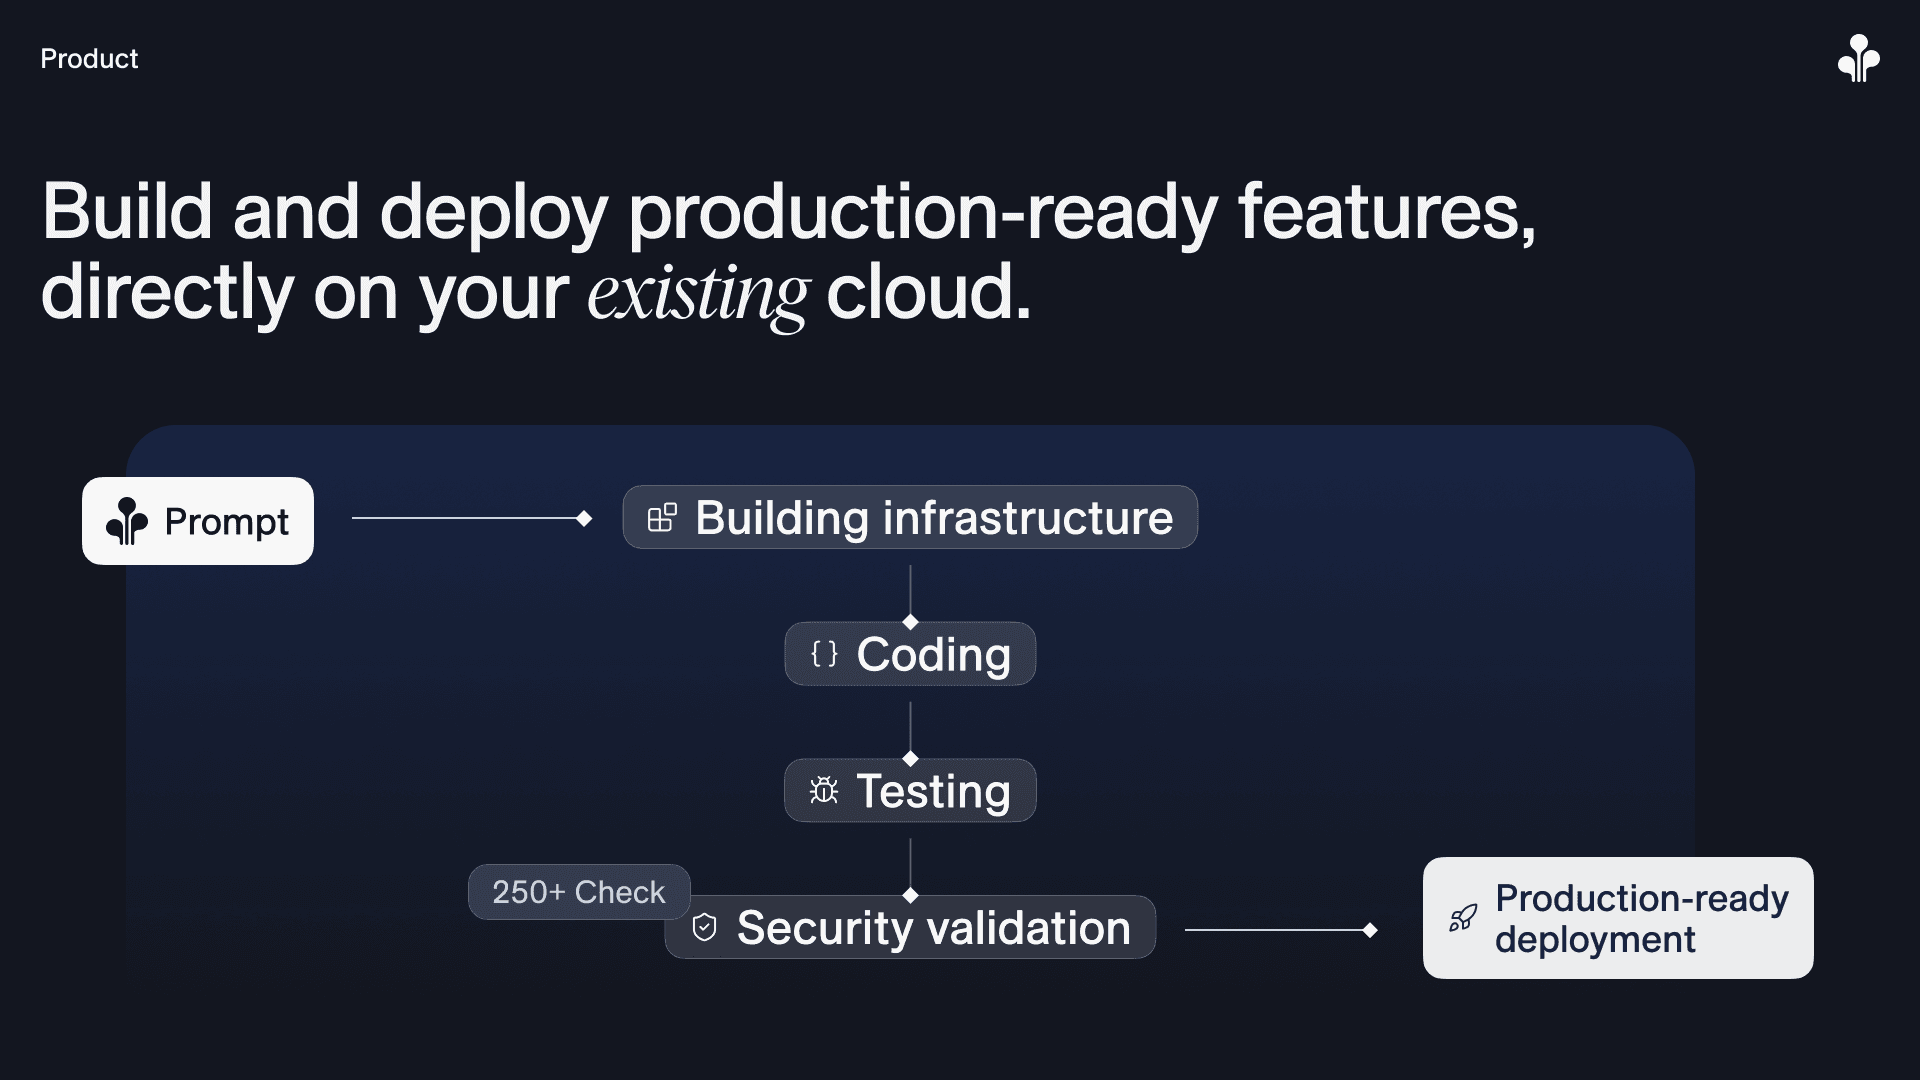Screen dimensions: 1920x1080
Task: Click the bug icon beside Testing
Action: point(824,791)
